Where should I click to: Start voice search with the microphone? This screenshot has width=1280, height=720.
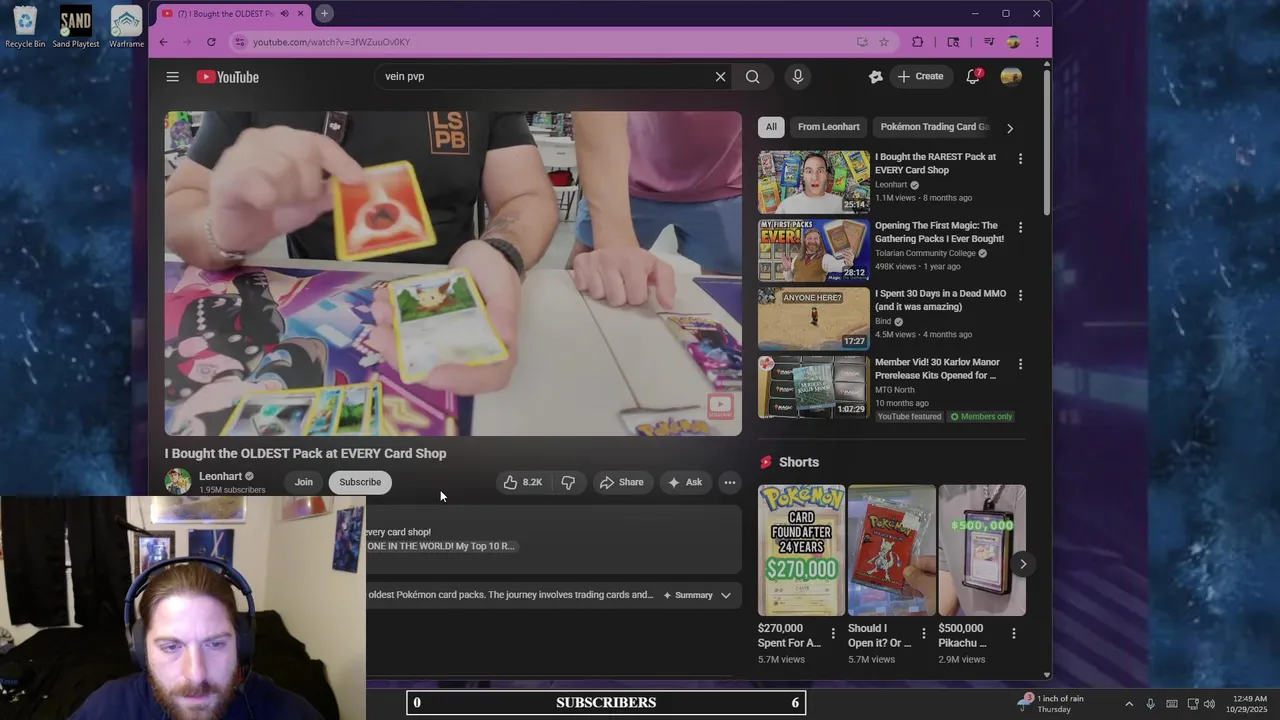[797, 77]
